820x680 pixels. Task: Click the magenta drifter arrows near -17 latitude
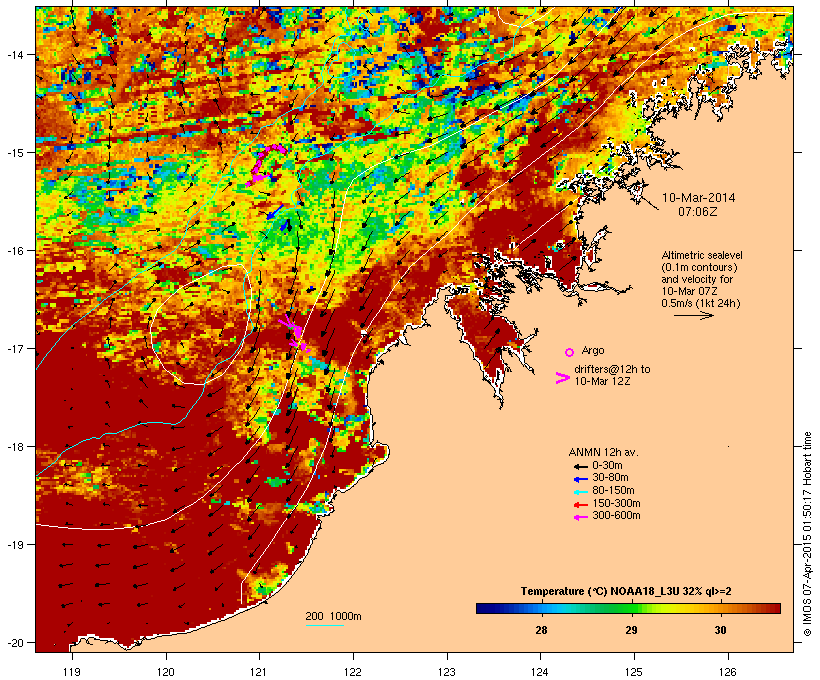pyautogui.click(x=294, y=333)
